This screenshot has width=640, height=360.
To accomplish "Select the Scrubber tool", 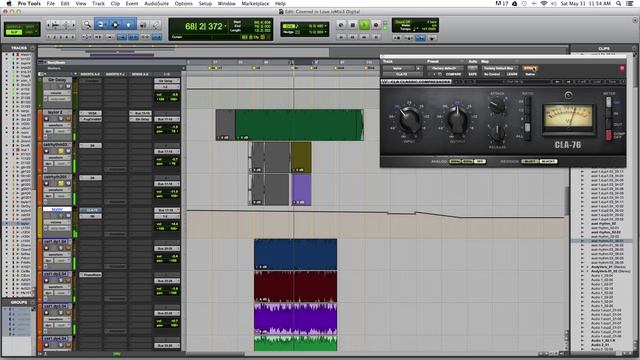I will [143, 25].
